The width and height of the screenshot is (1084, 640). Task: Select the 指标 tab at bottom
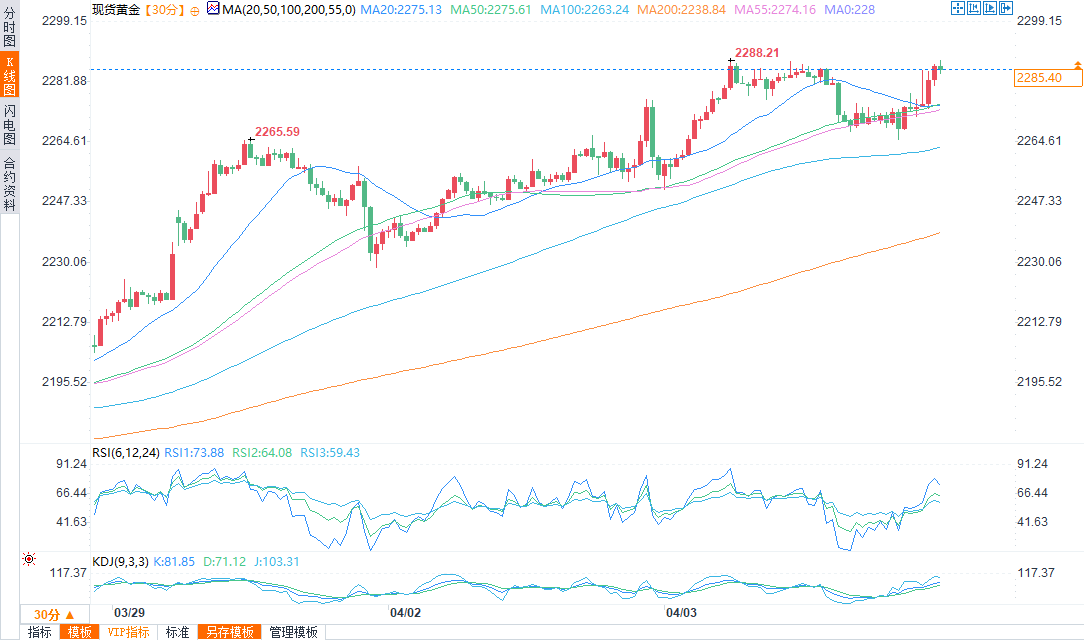(x=40, y=632)
